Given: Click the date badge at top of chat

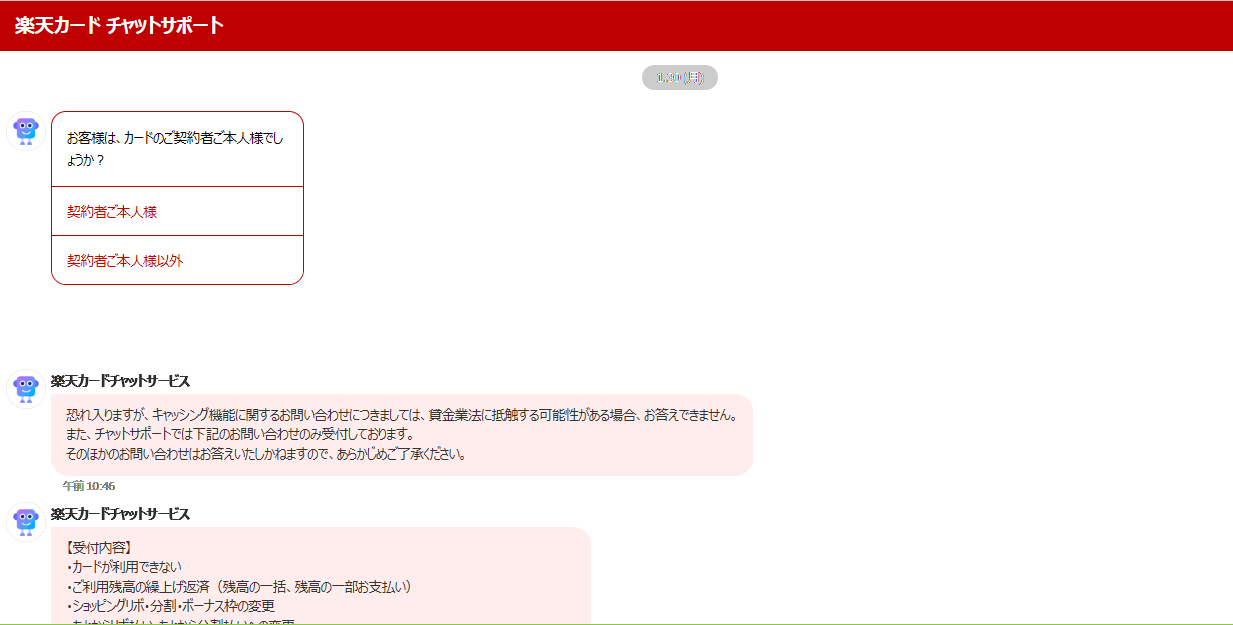Looking at the screenshot, I should pyautogui.click(x=680, y=77).
